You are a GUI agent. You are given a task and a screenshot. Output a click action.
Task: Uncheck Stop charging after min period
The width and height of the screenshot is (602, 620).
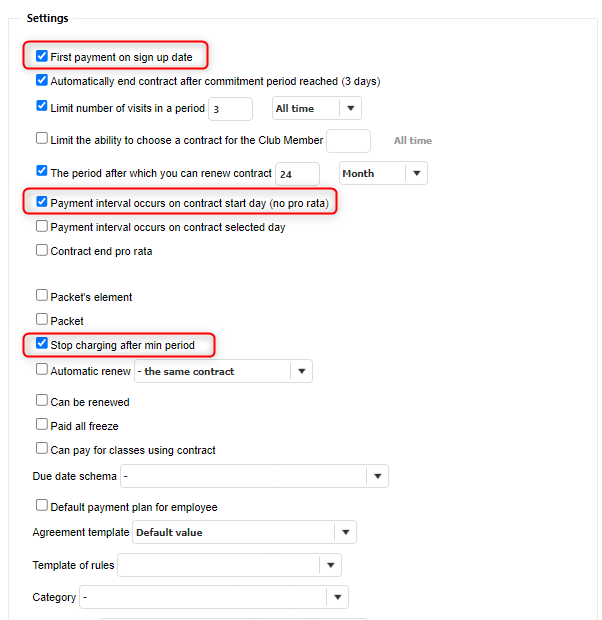point(42,345)
